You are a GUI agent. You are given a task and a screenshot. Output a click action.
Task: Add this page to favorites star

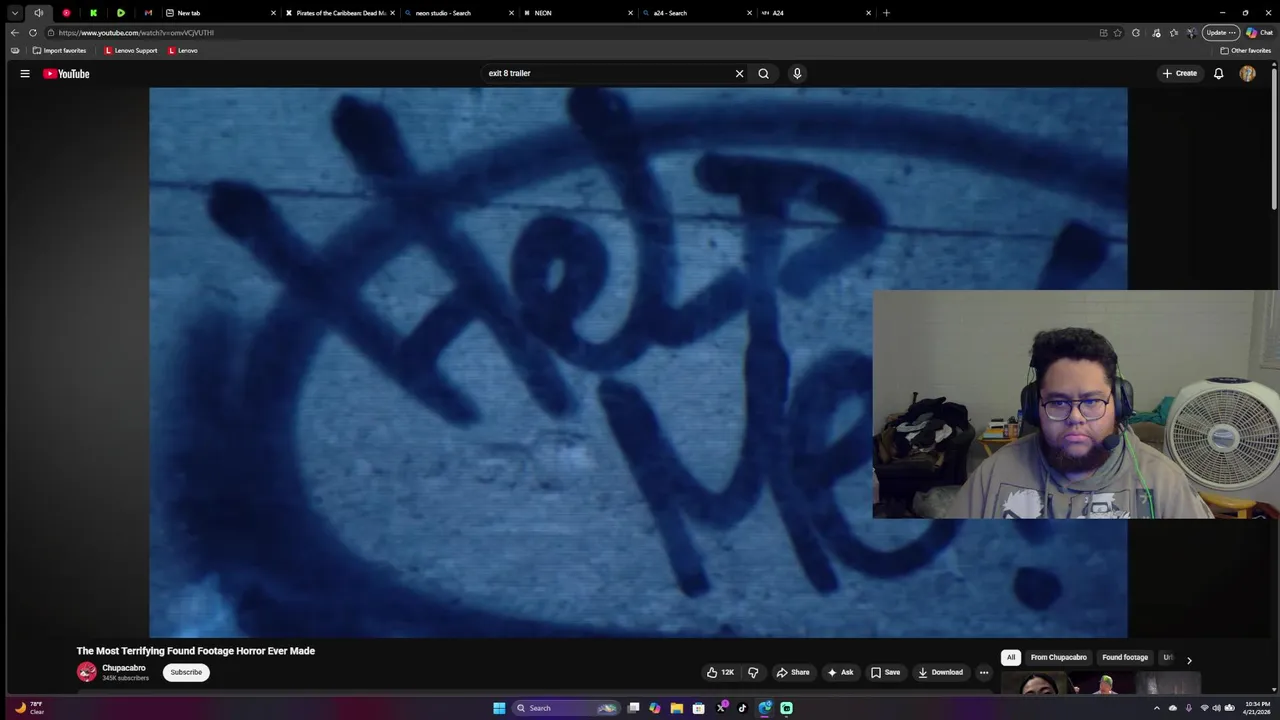pos(1118,32)
